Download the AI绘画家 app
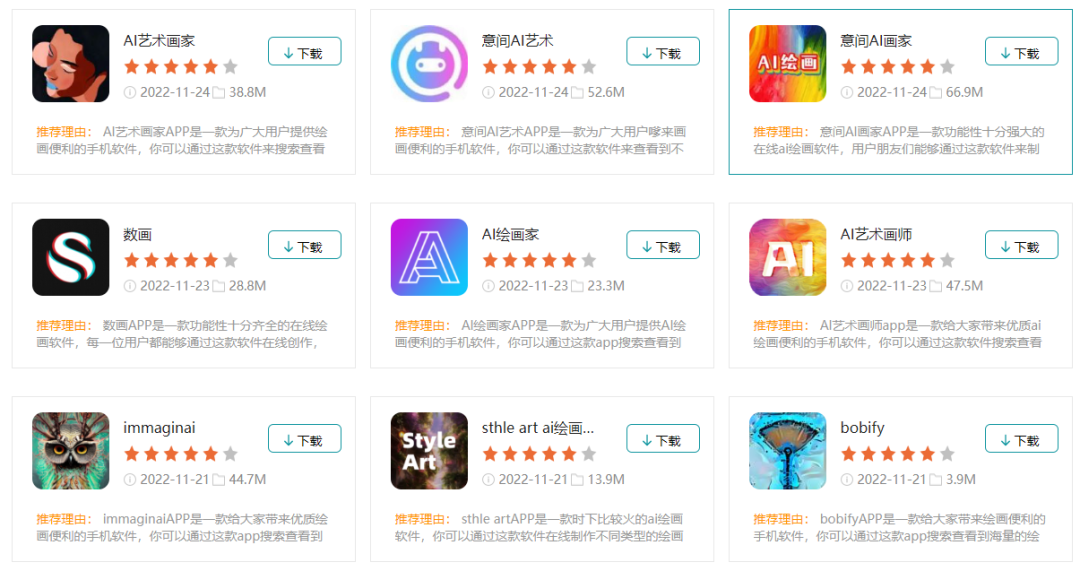Image resolution: width=1080 pixels, height=571 pixels. (663, 245)
